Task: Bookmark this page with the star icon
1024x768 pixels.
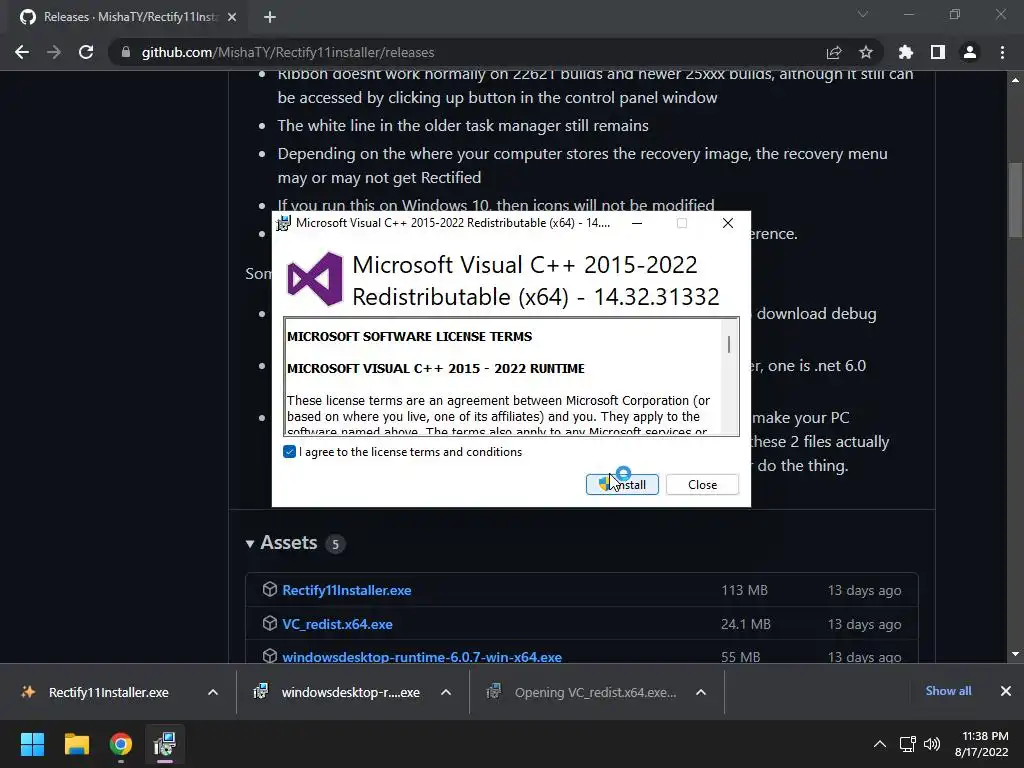Action: [866, 52]
